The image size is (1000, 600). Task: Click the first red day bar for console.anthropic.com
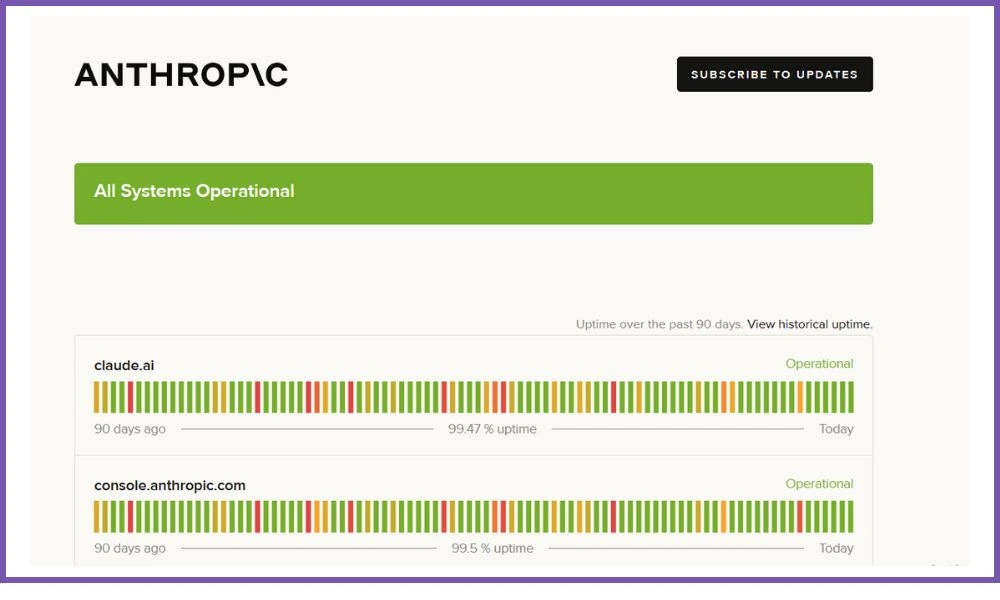[x=130, y=517]
